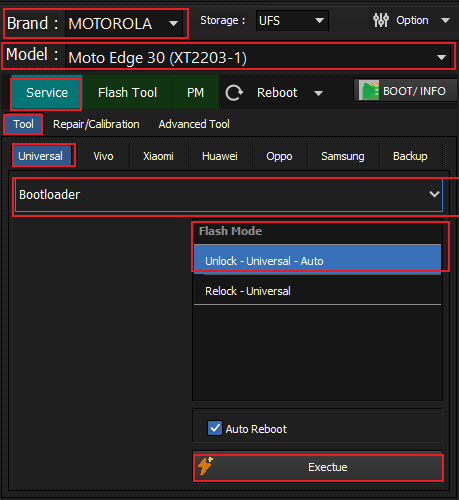The width and height of the screenshot is (459, 500).
Task: Switch to the Xiaomi tab
Action: point(158,156)
